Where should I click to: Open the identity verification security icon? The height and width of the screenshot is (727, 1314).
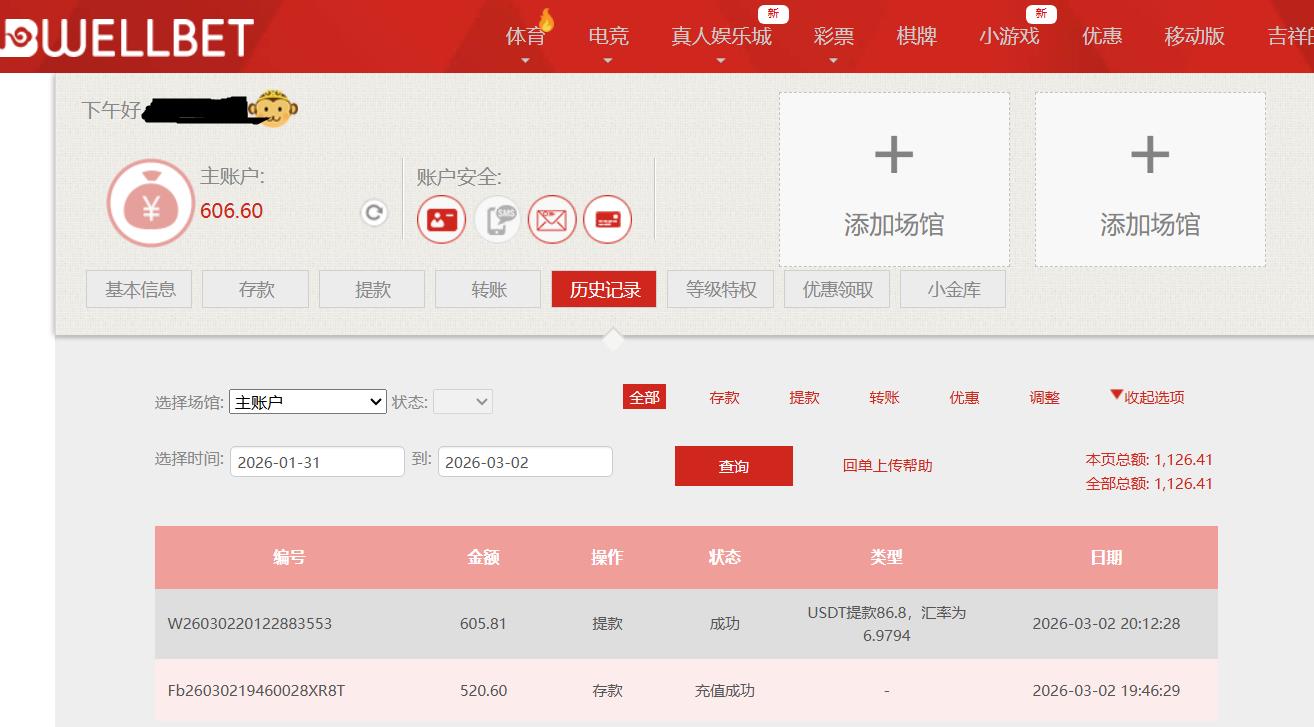(441, 219)
